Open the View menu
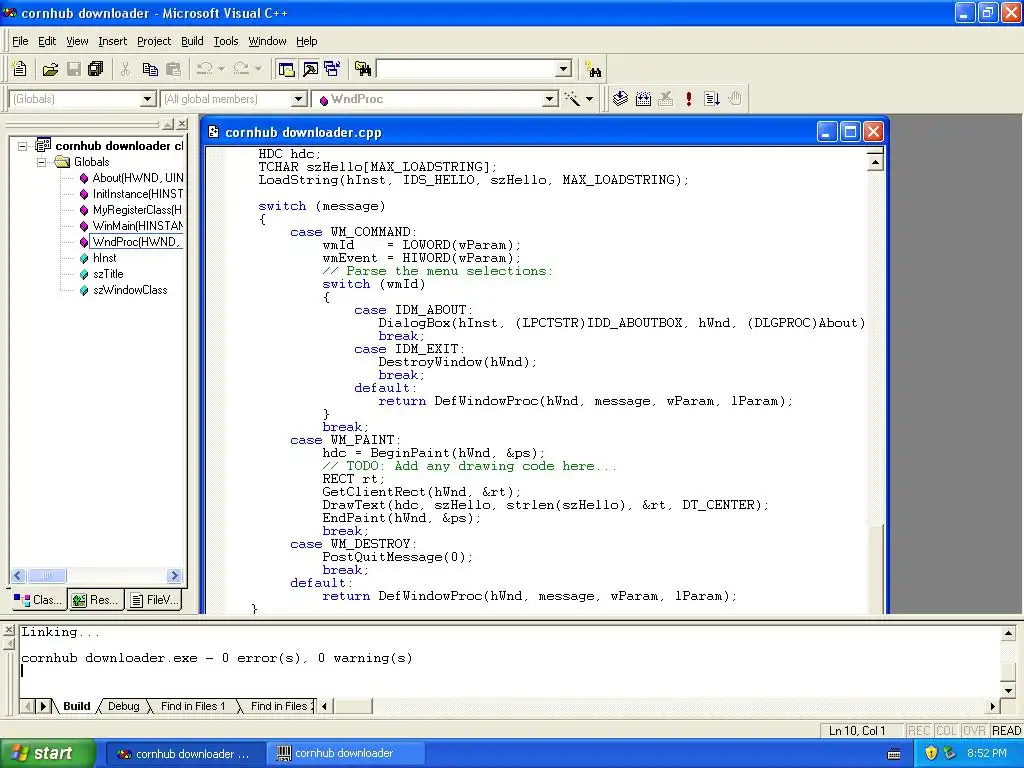 (x=77, y=41)
